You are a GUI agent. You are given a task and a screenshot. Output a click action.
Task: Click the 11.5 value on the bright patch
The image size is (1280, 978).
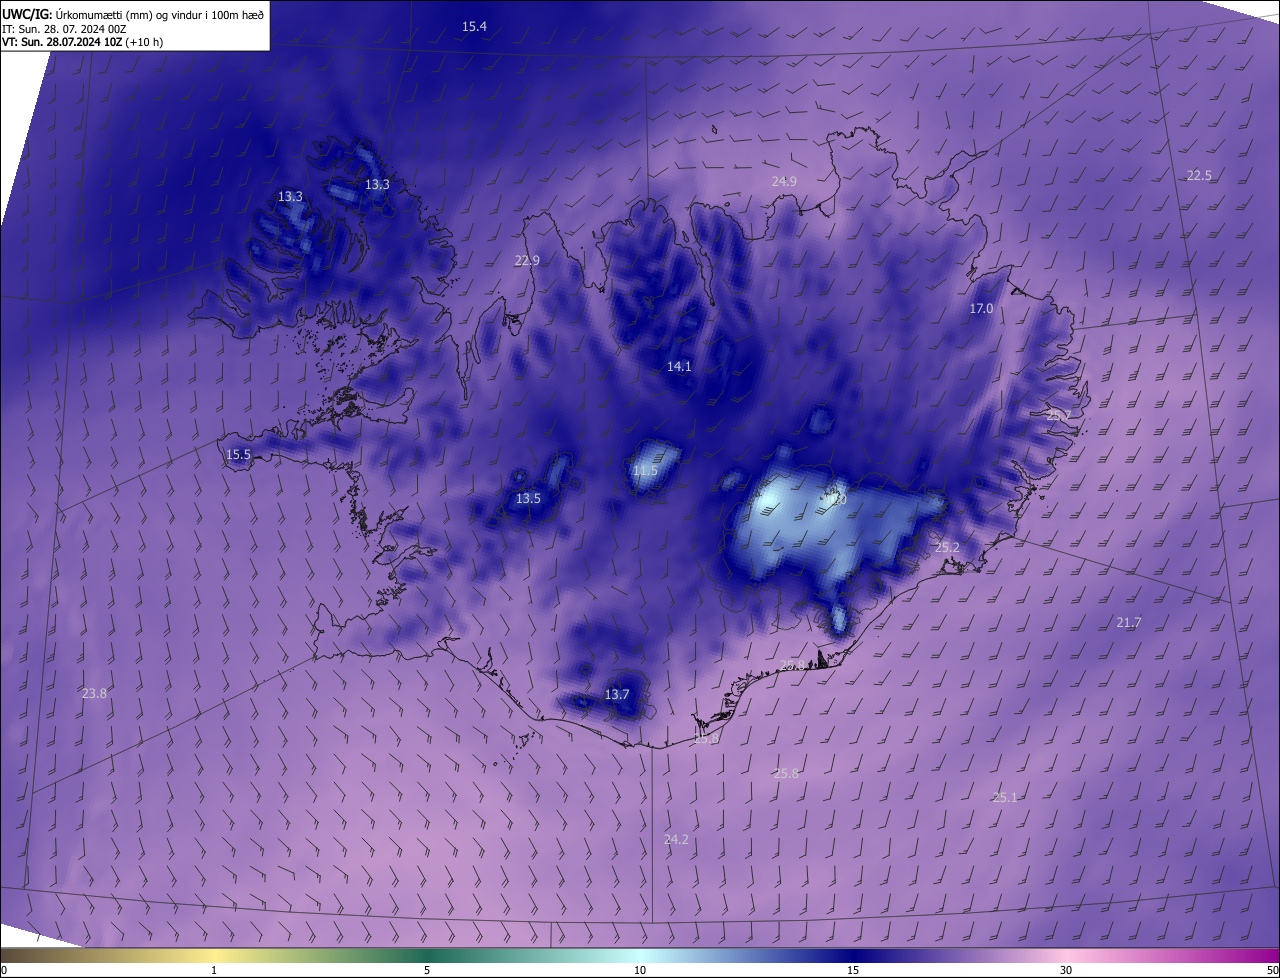645,471
